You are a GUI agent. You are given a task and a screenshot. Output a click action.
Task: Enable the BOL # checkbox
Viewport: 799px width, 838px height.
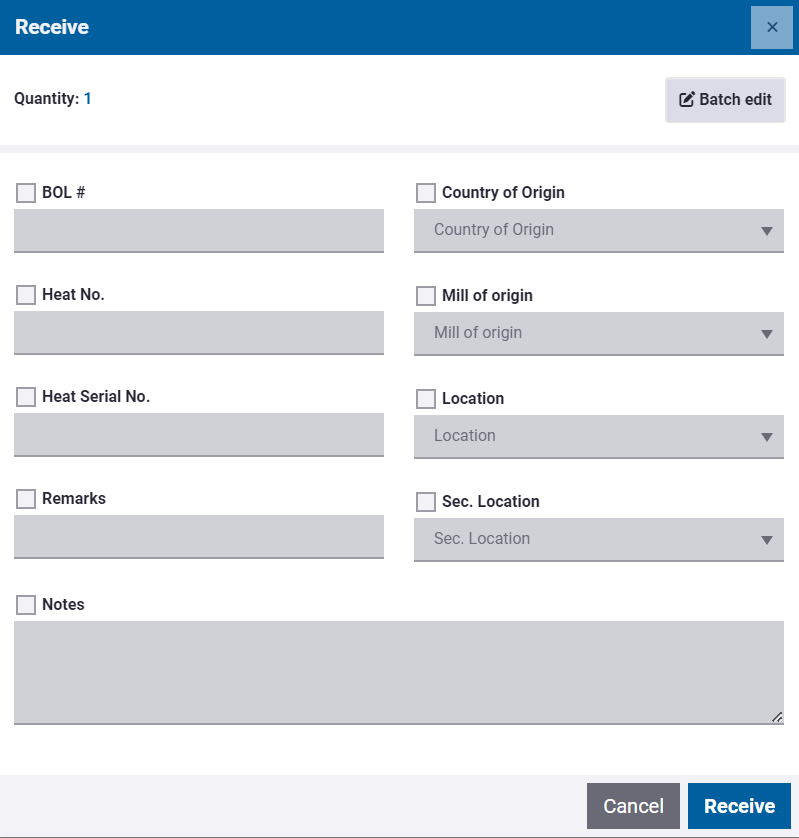pyautogui.click(x=26, y=193)
